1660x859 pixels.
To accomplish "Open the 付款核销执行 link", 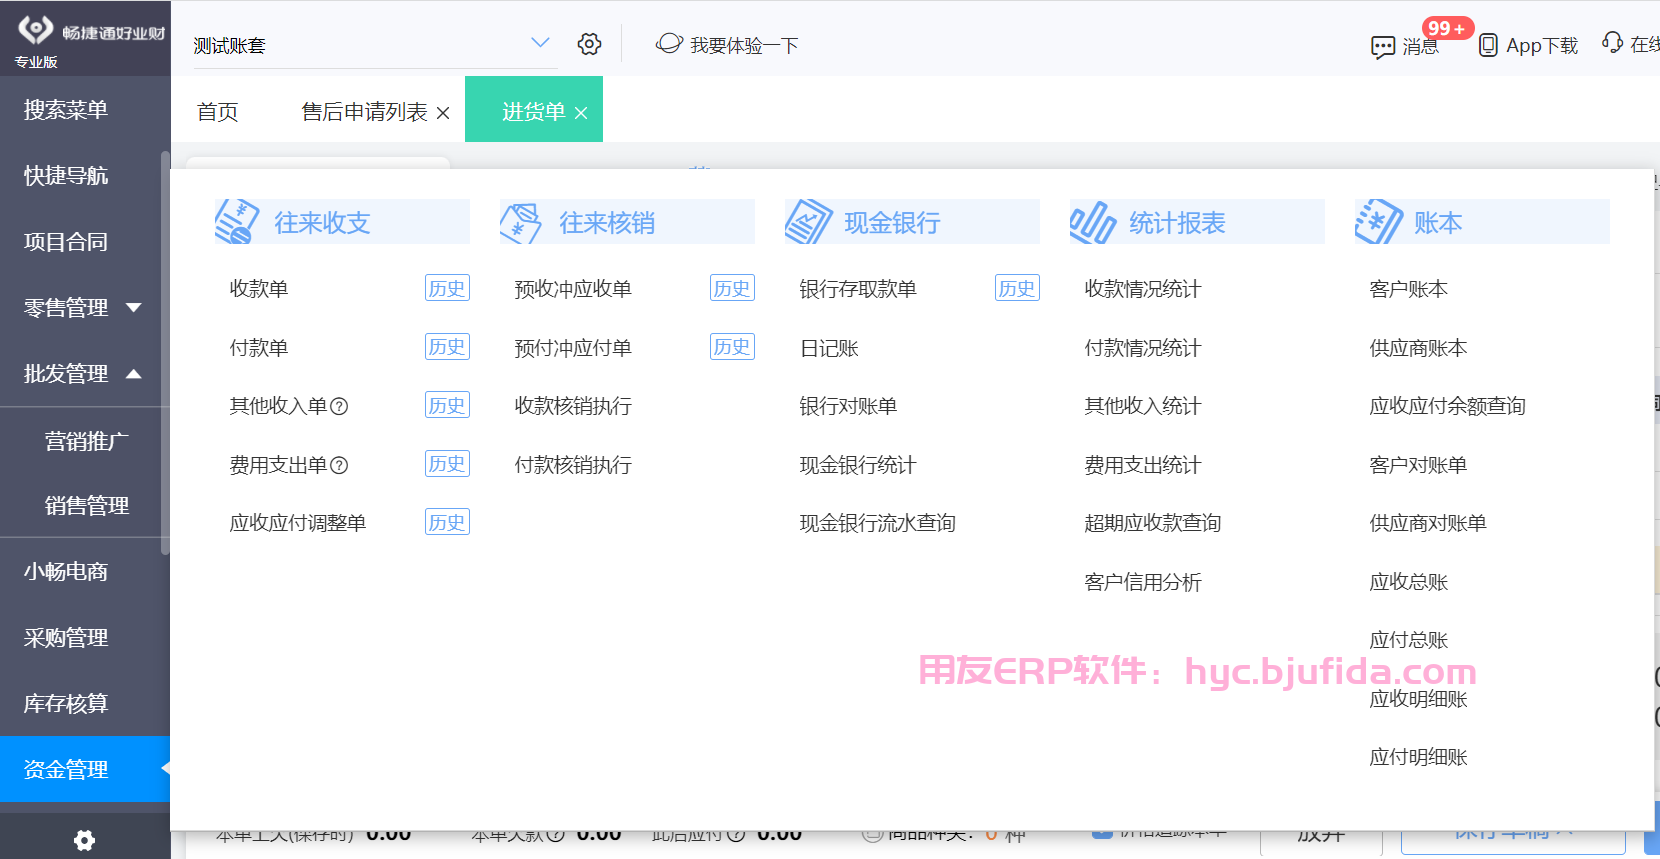I will coord(573,465).
